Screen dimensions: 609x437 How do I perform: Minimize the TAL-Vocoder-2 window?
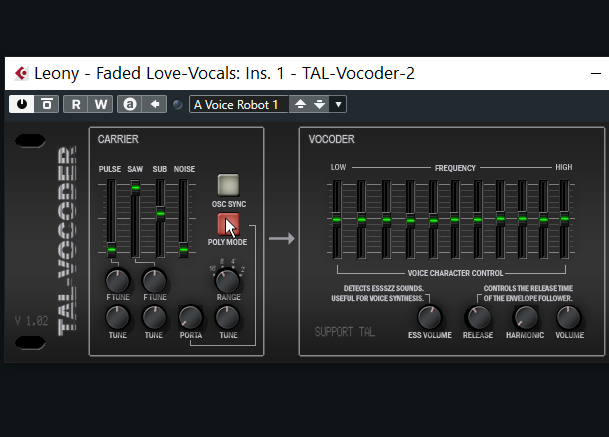tap(595, 73)
